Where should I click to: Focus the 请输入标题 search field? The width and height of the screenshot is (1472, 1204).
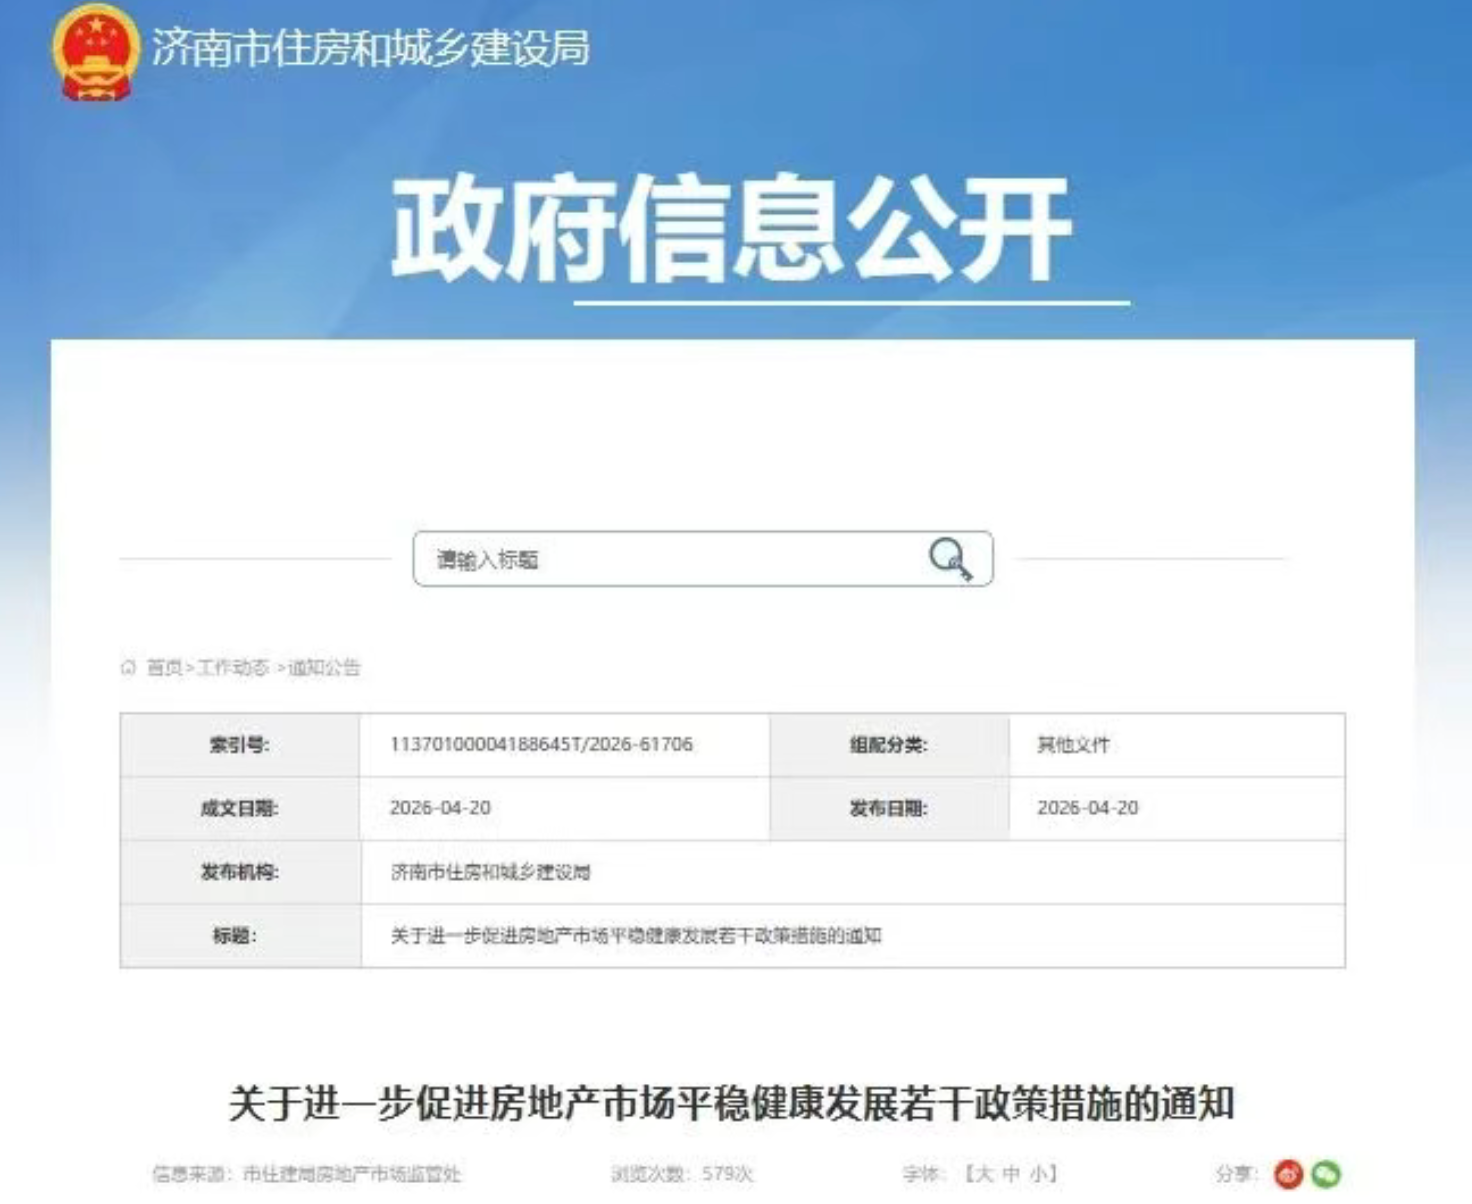(x=670, y=559)
